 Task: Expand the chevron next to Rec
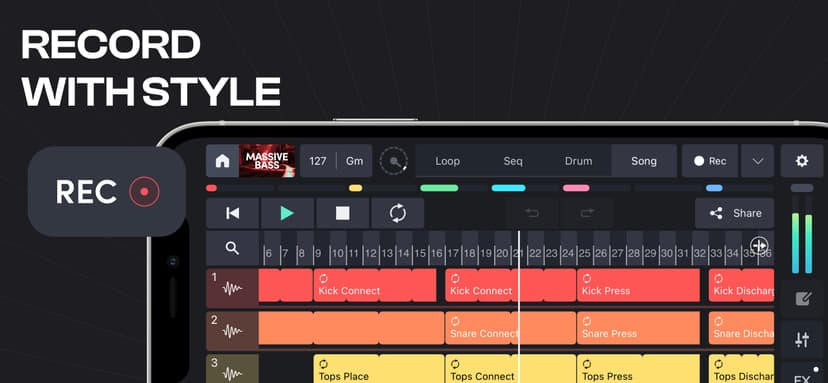tap(758, 161)
